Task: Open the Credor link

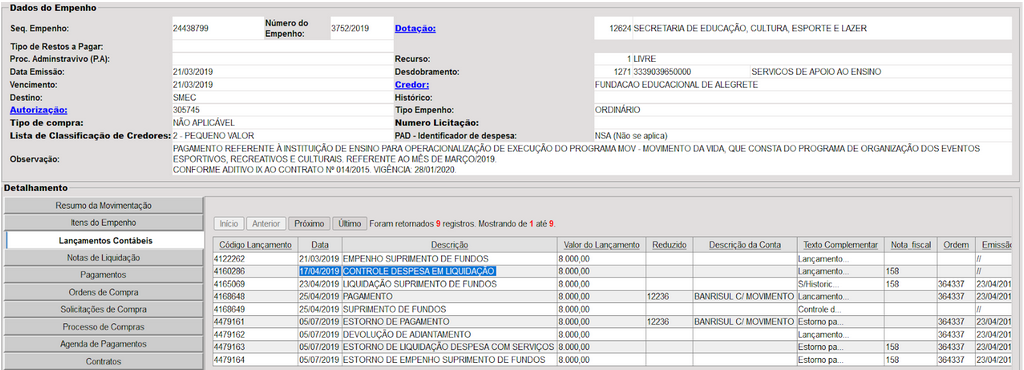Action: pos(412,85)
